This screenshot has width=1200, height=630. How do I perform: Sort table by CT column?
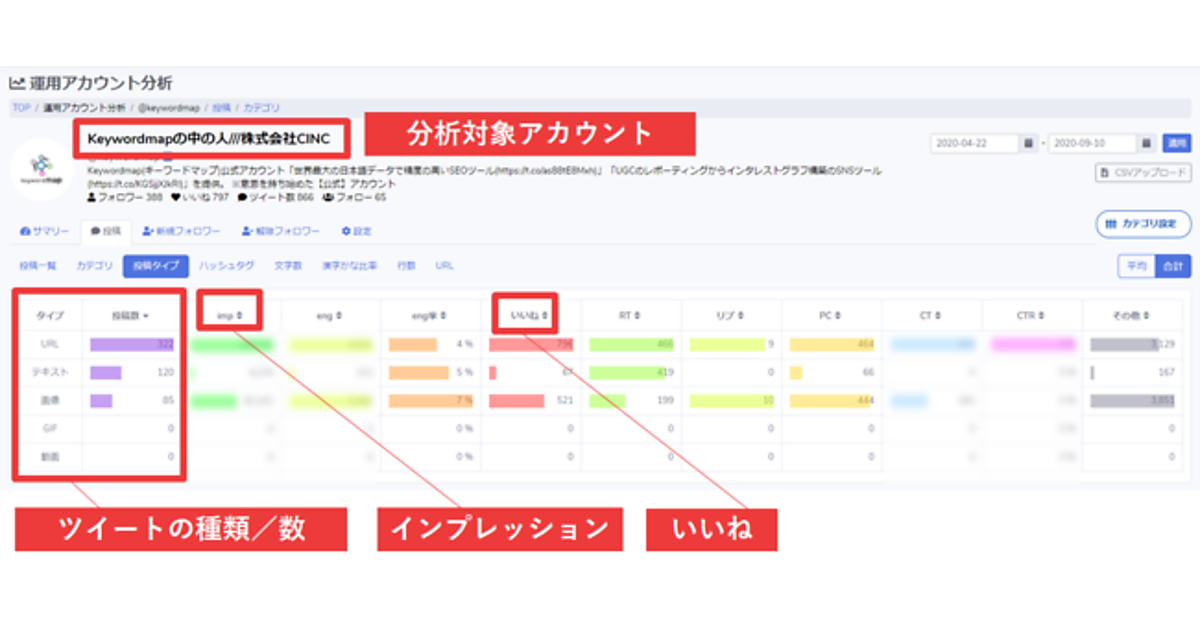pyautogui.click(x=931, y=315)
